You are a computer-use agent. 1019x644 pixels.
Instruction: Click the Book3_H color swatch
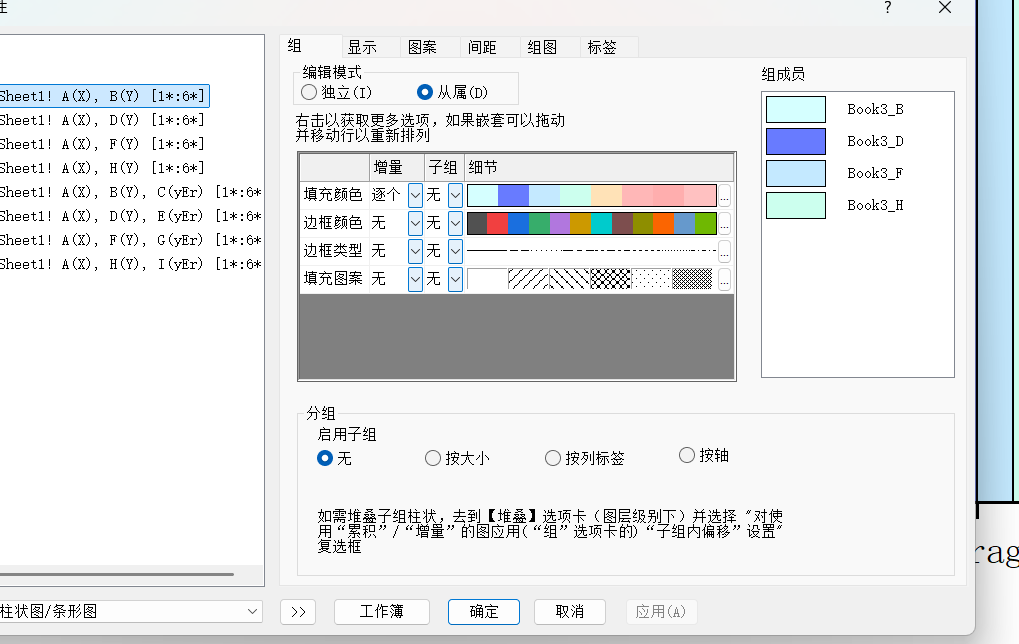point(796,205)
